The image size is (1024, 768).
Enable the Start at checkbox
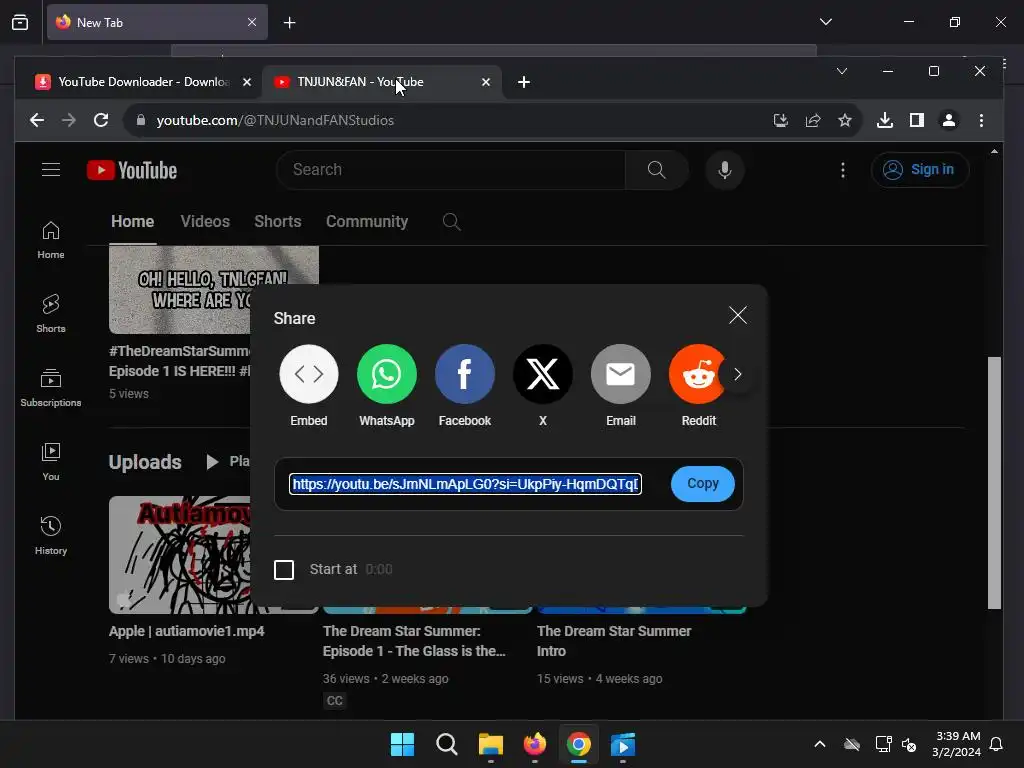point(284,569)
